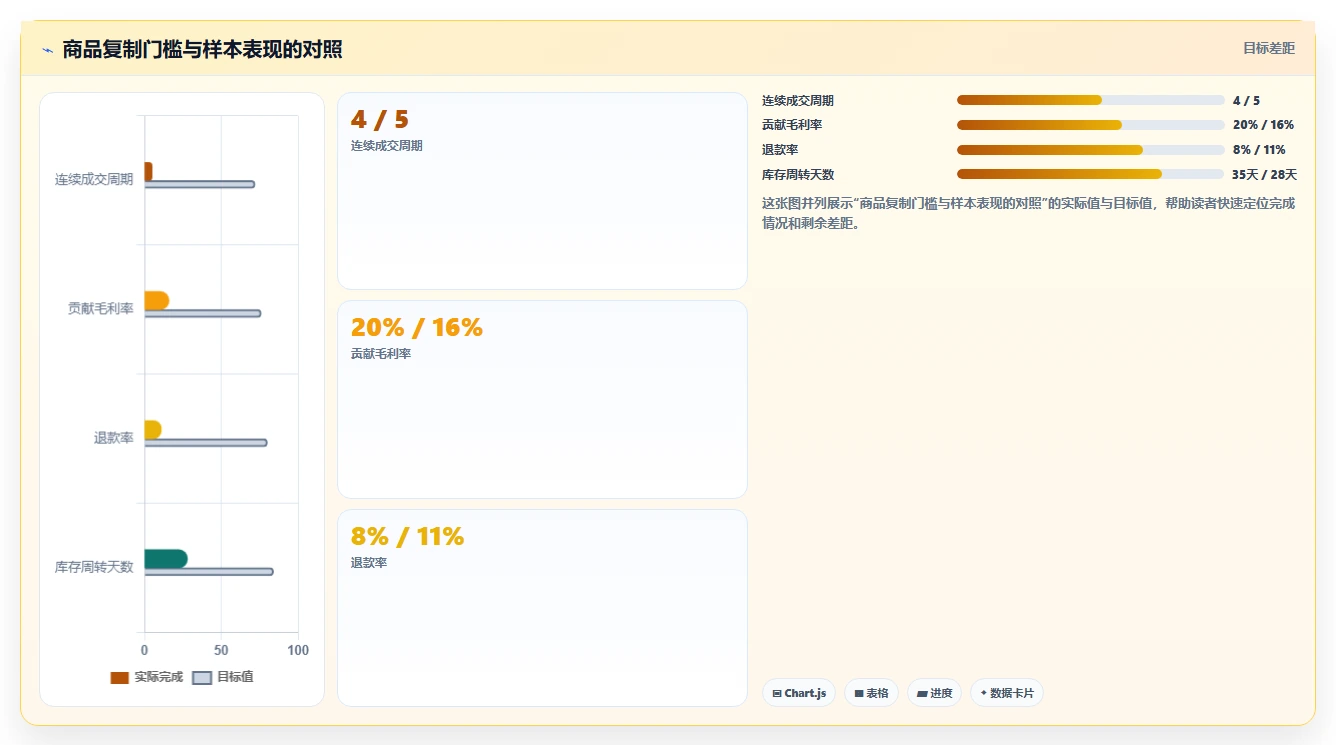This screenshot has width=1336, height=745.
Task: Click the 实际完成 legend color swatch
Action: tap(119, 678)
